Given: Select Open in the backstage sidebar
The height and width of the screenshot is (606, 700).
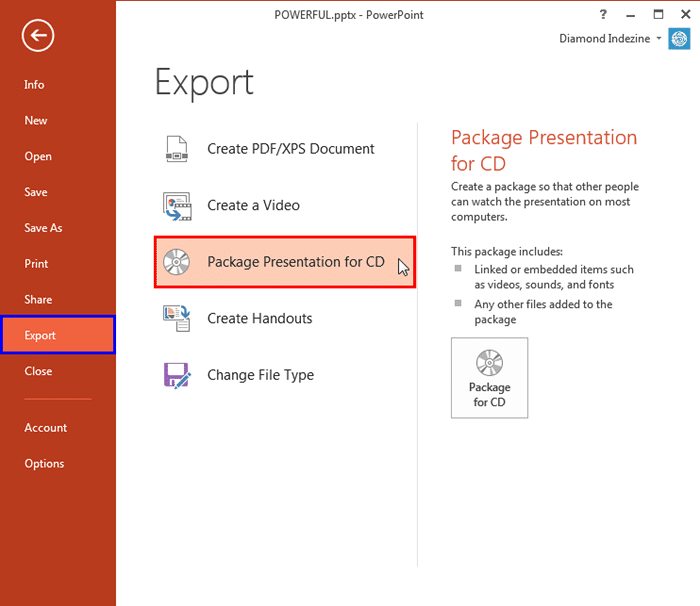Looking at the screenshot, I should pyautogui.click(x=38, y=156).
